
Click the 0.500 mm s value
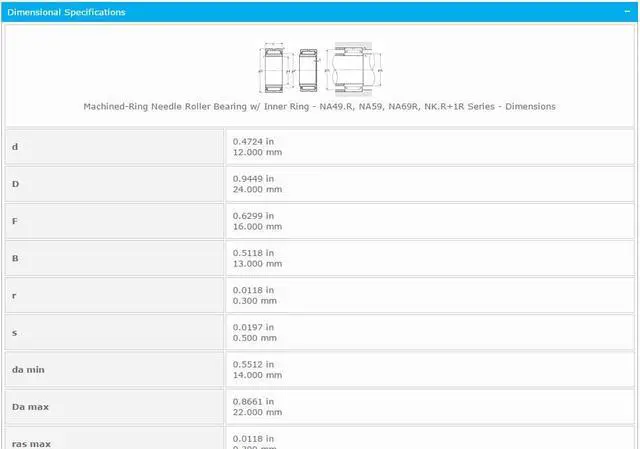coord(254,338)
